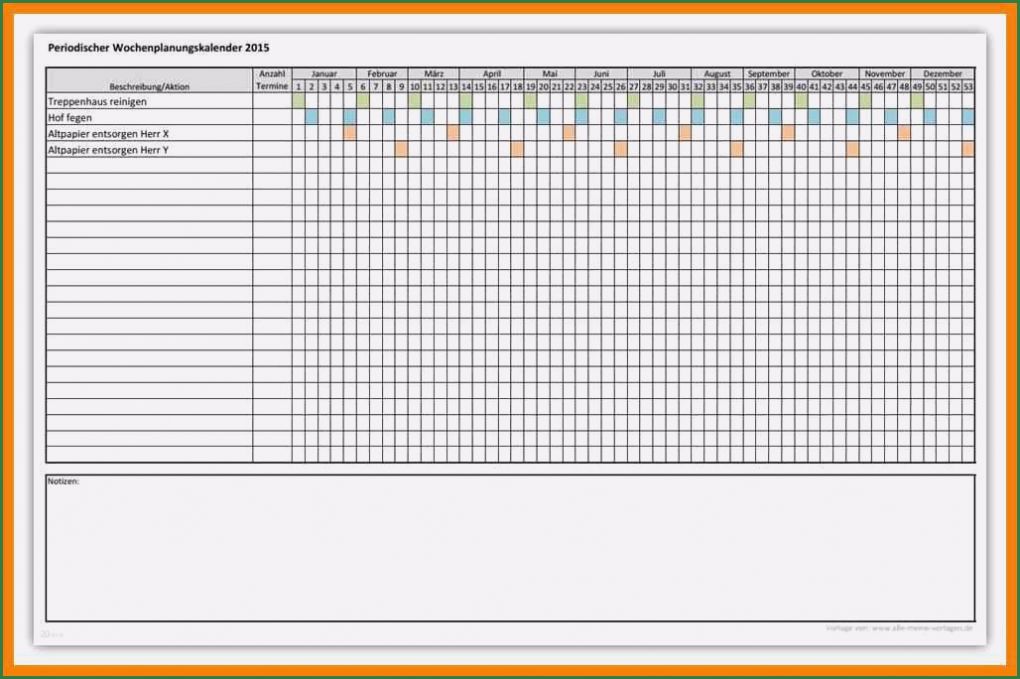The height and width of the screenshot is (679, 1020).
Task: Select the week 27 number header
Action: click(633, 87)
